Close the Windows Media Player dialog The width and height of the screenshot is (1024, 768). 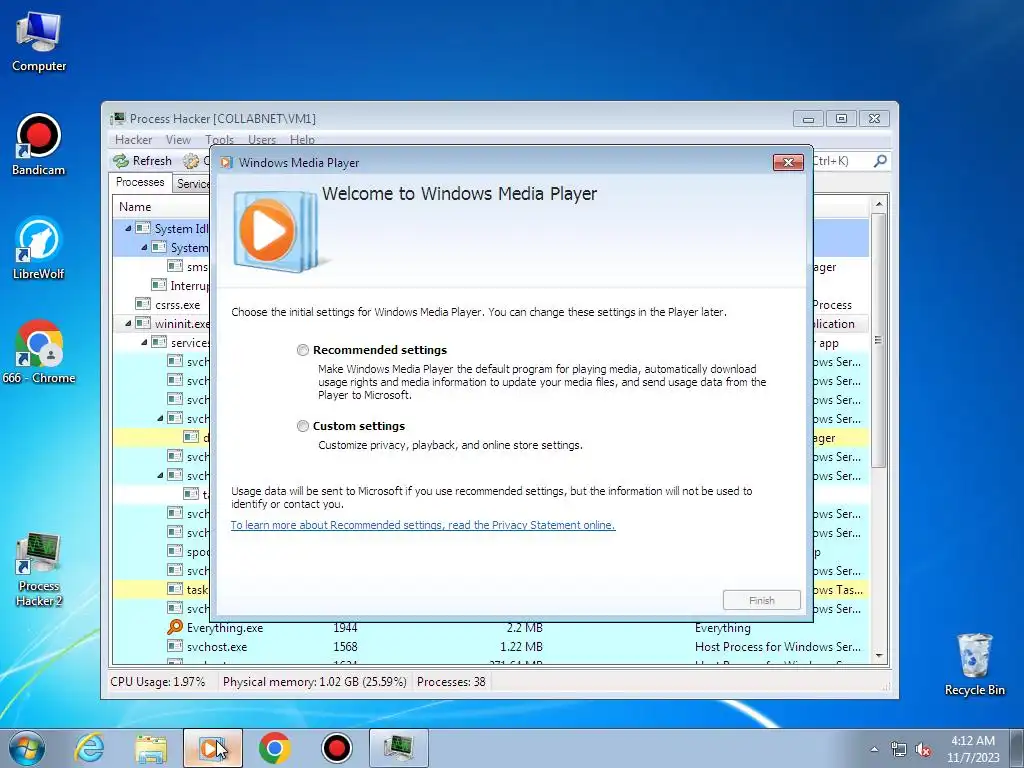pos(788,163)
